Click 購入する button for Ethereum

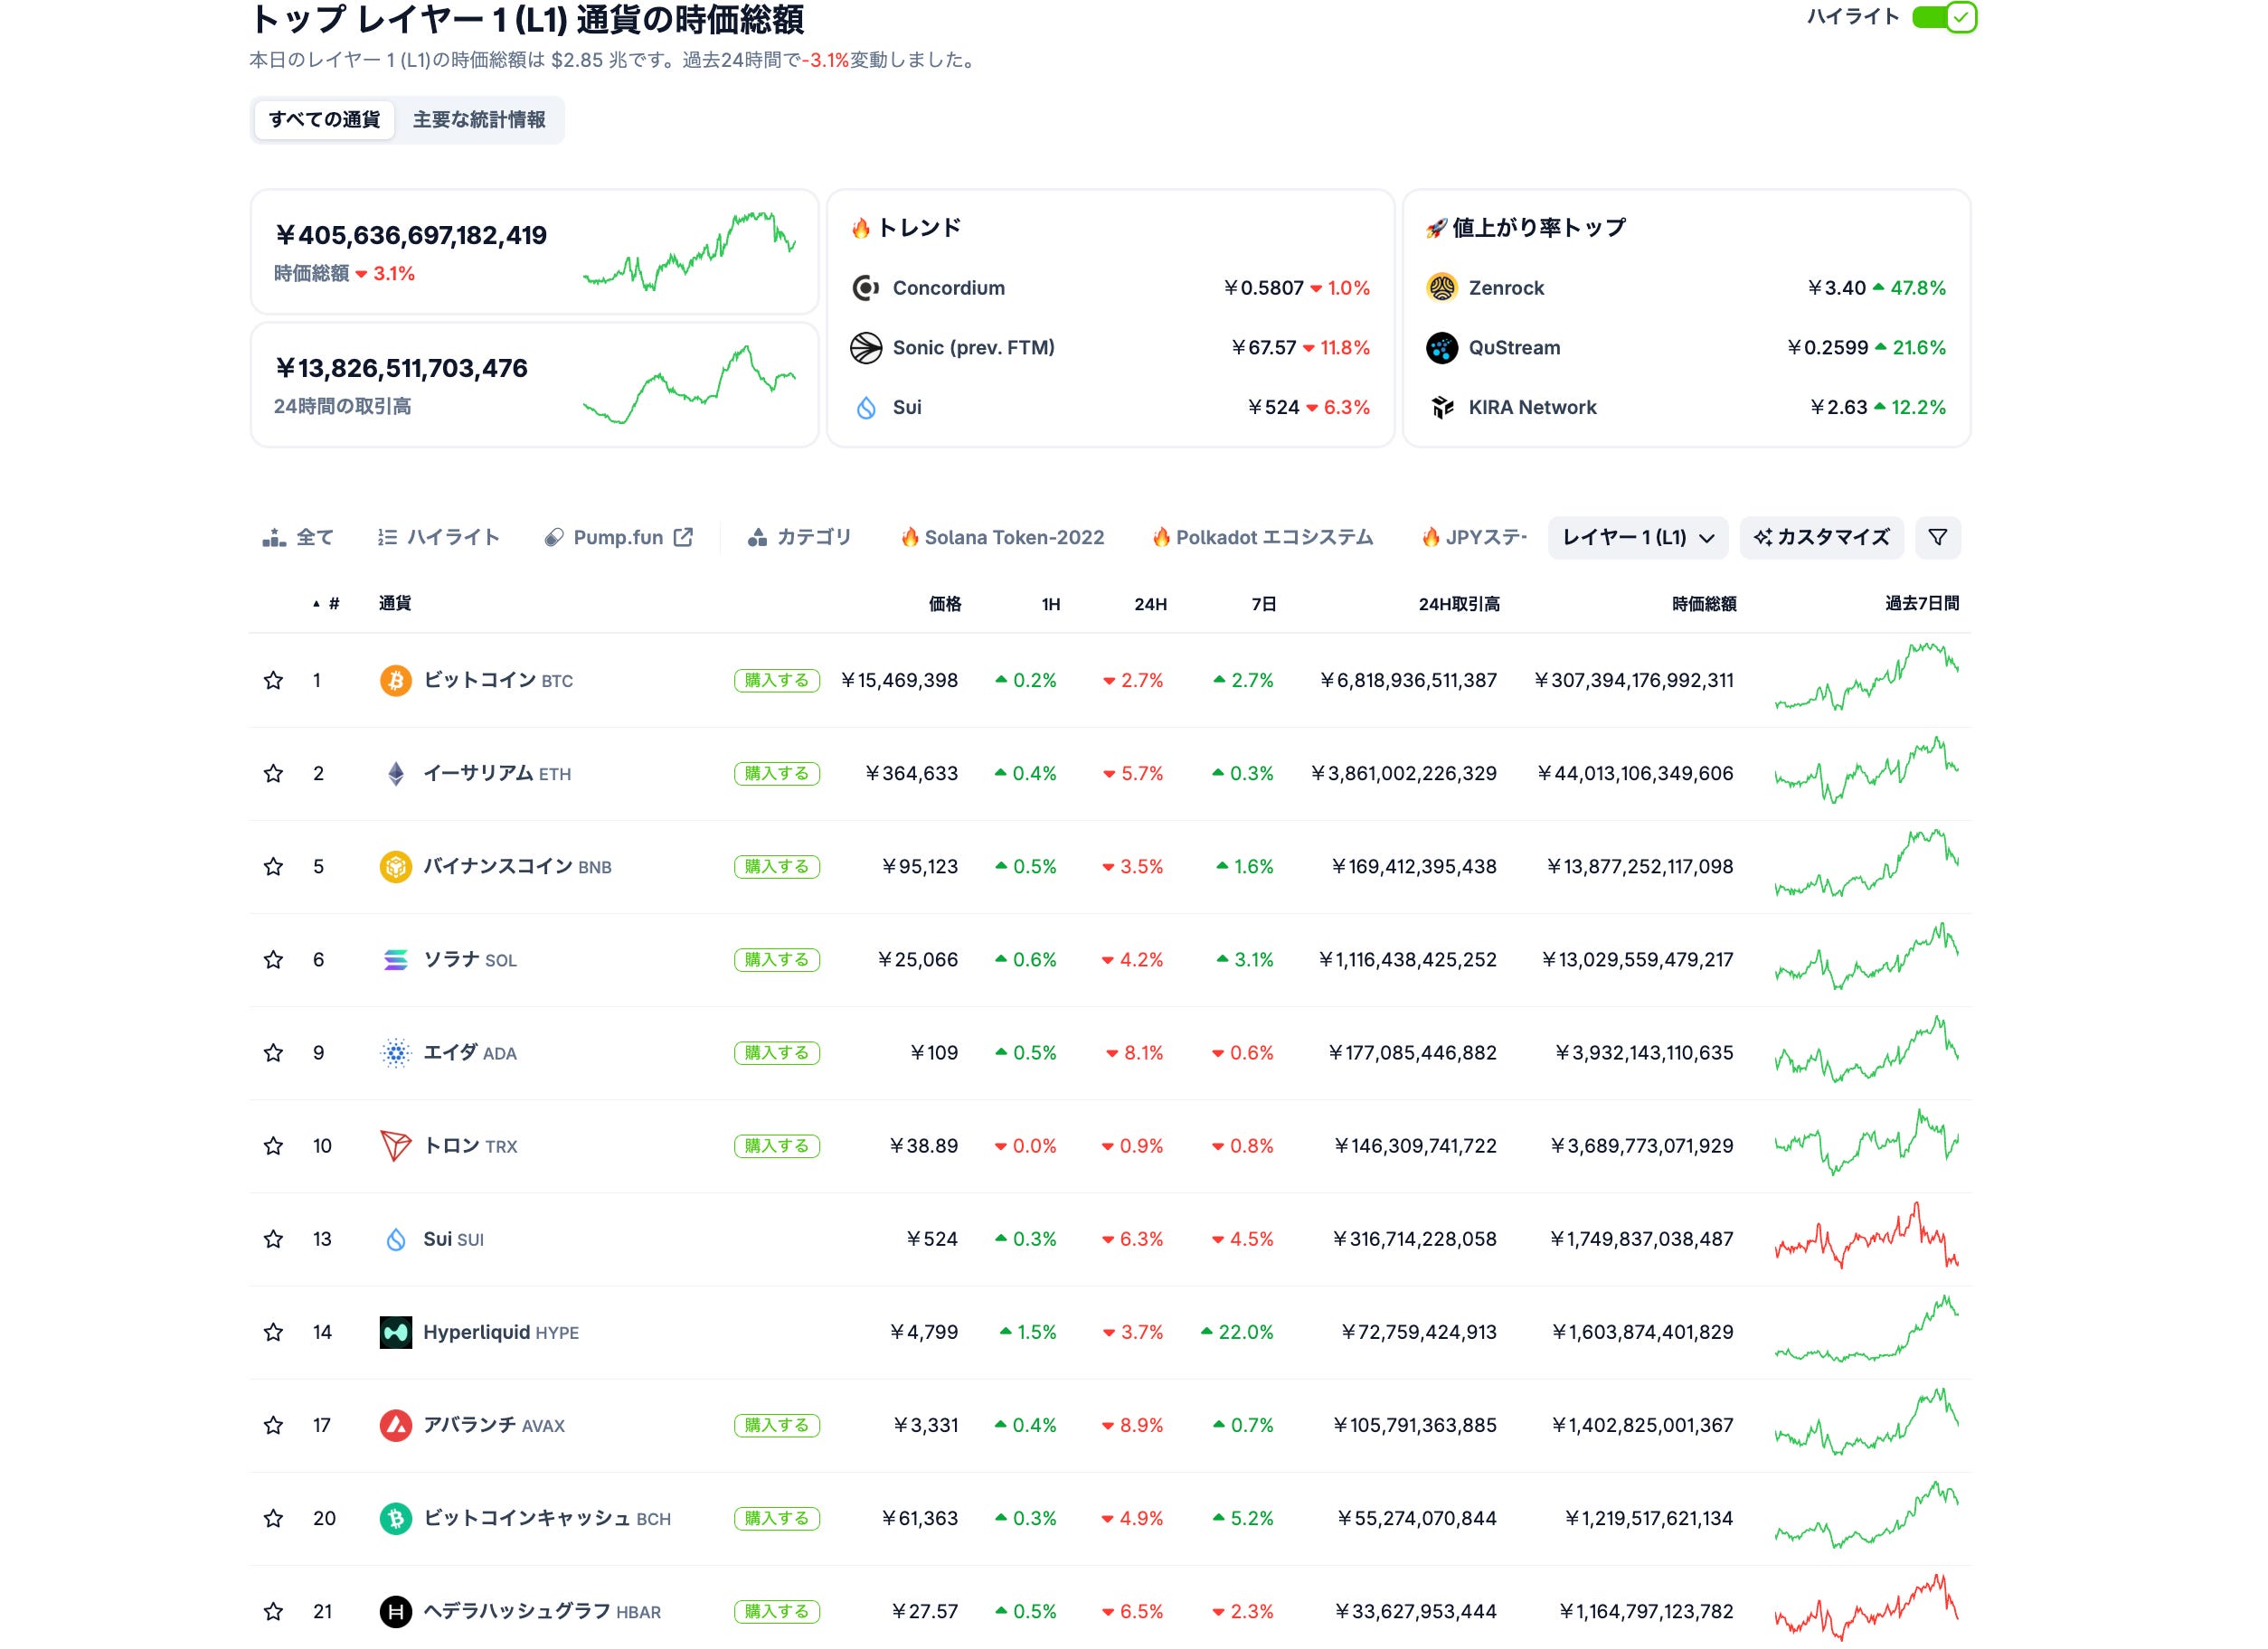[777, 774]
